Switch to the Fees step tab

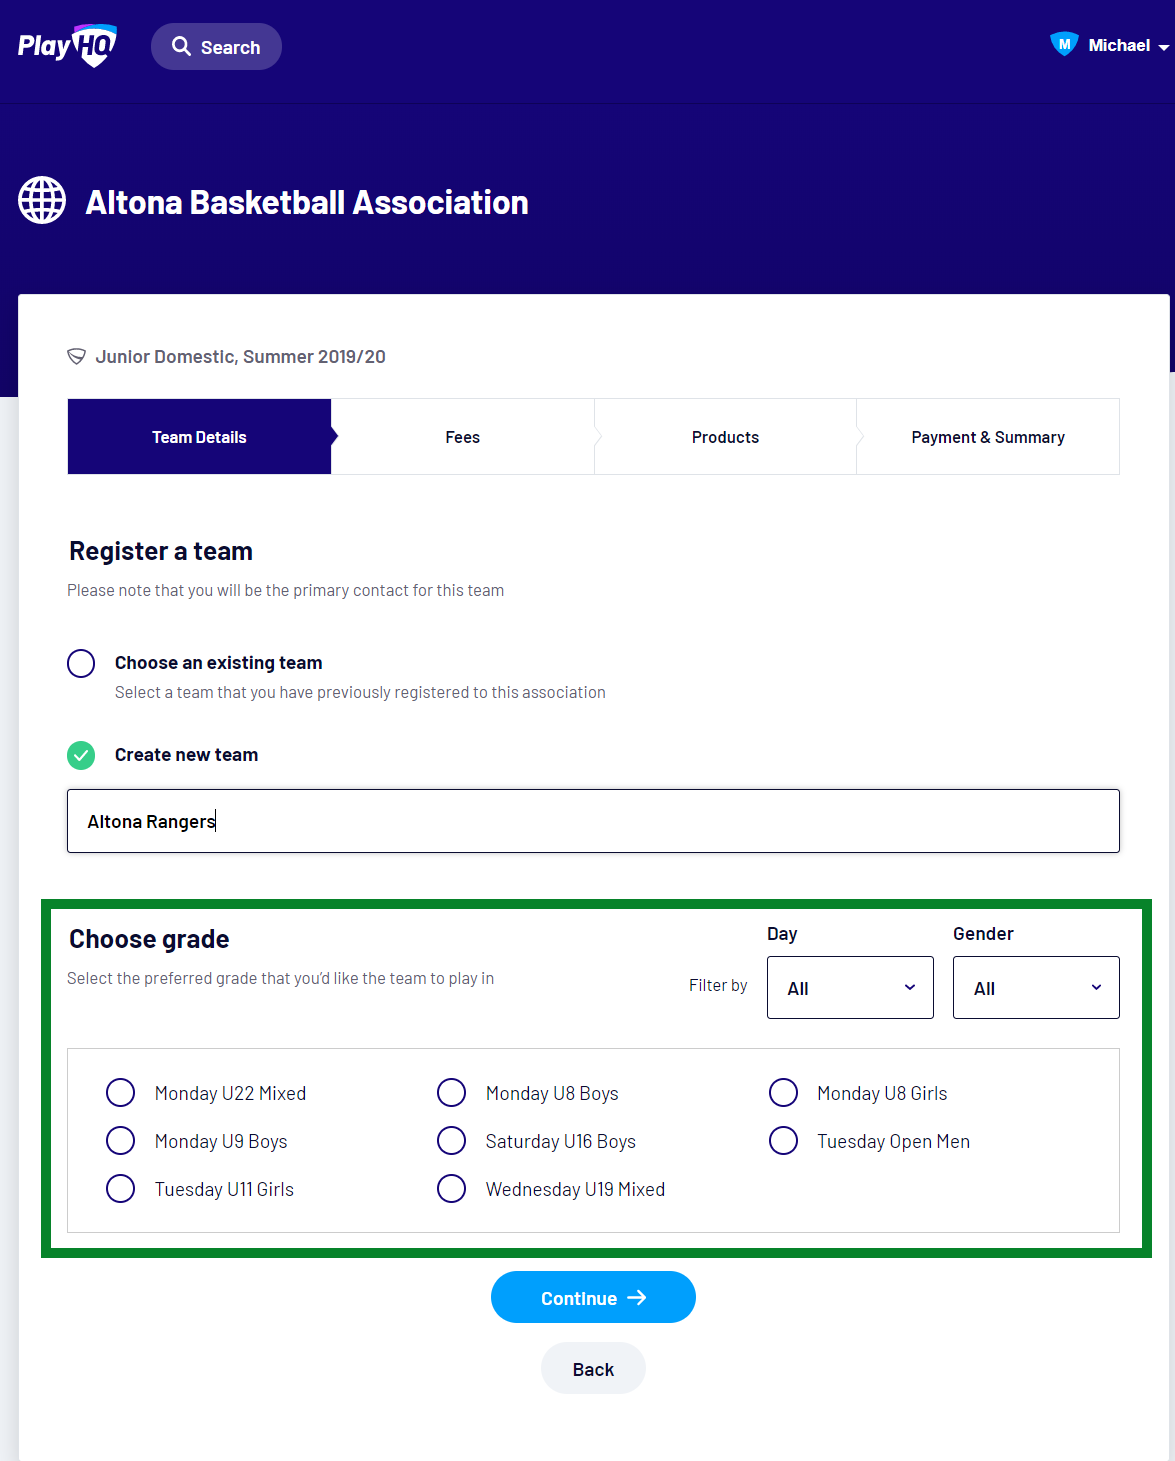[462, 437]
